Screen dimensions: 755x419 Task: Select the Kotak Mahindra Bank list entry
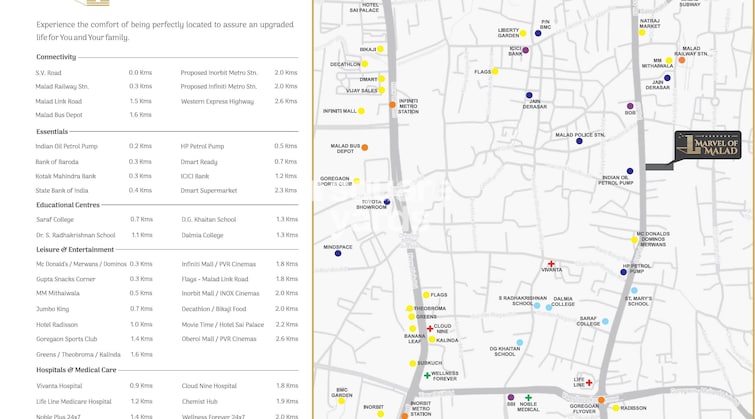pos(66,176)
